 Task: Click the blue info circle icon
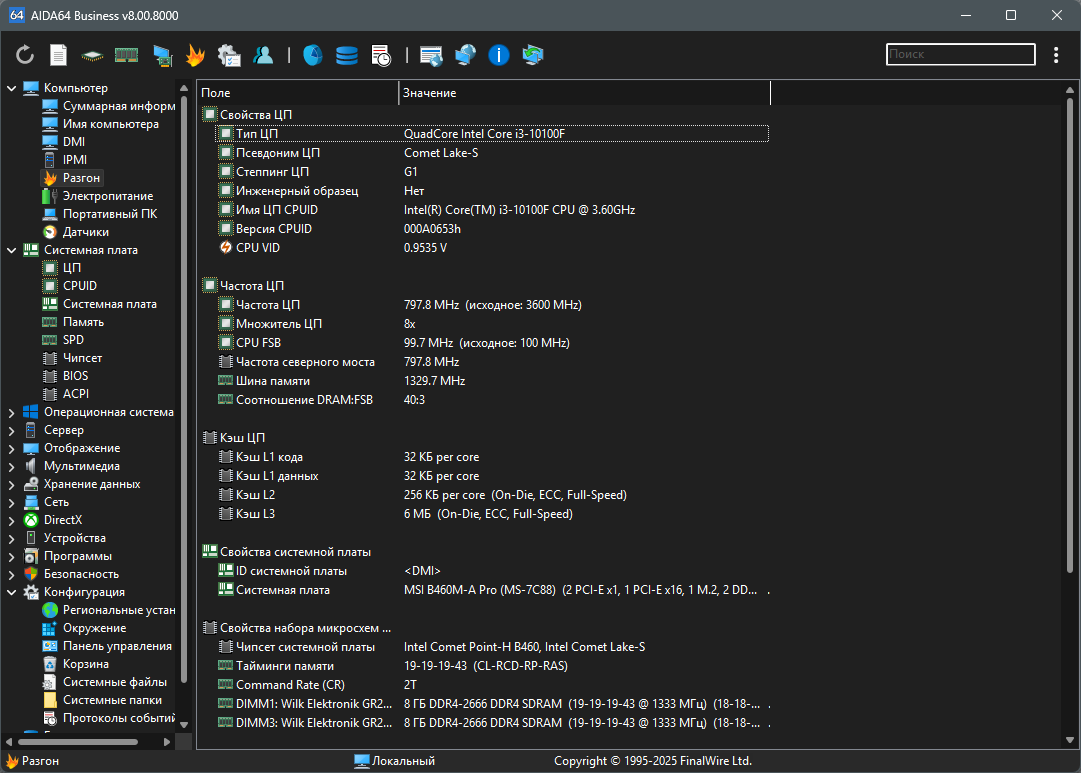[x=498, y=54]
